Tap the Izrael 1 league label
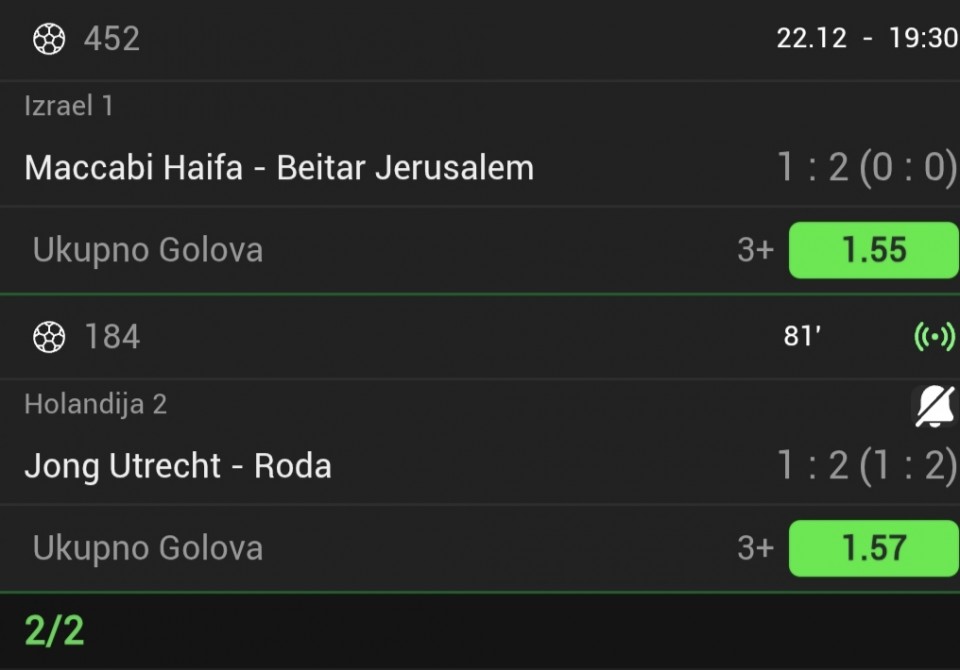 (68, 106)
